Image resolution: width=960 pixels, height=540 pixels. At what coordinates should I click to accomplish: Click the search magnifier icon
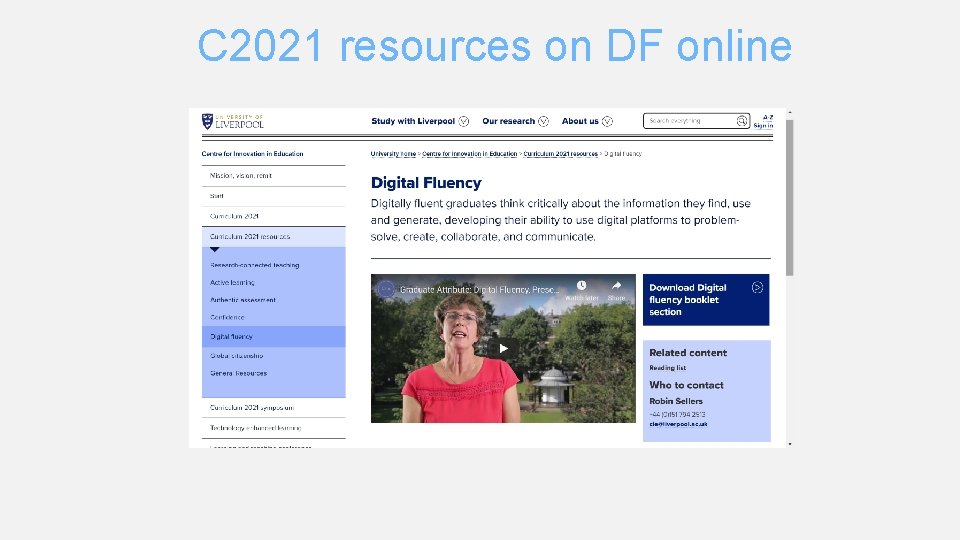coord(741,121)
